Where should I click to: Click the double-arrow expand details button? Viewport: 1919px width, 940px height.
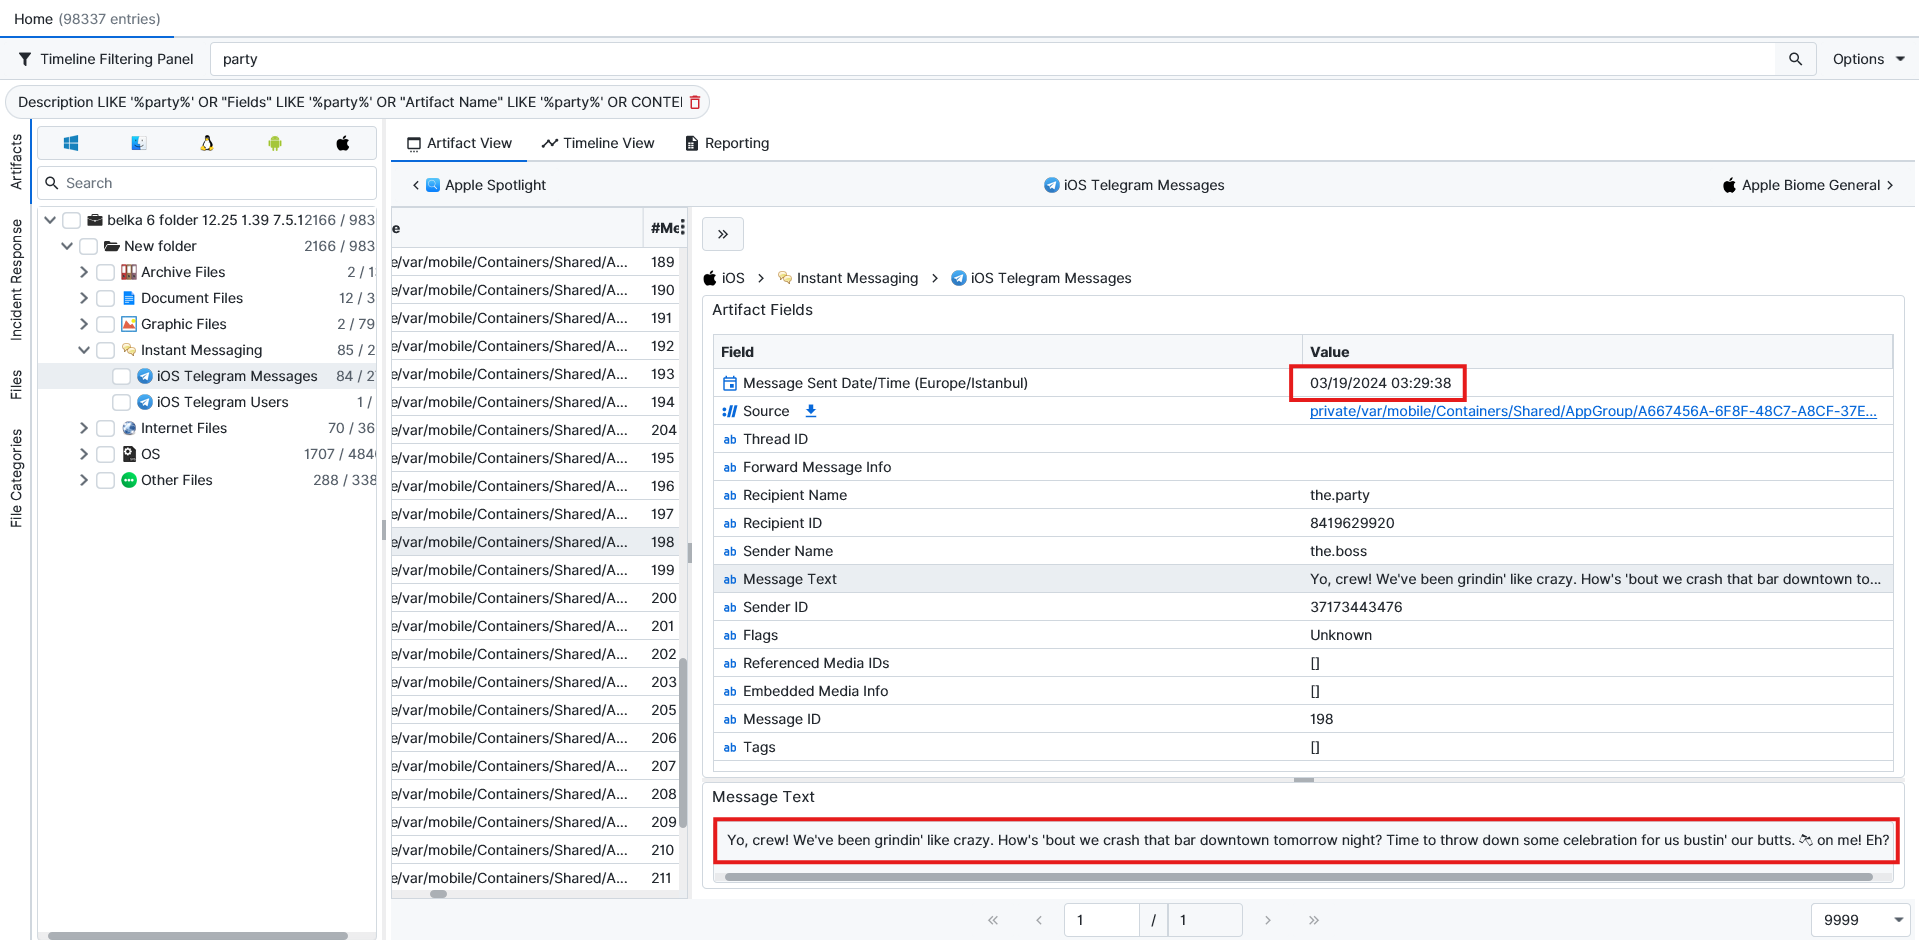tap(723, 234)
